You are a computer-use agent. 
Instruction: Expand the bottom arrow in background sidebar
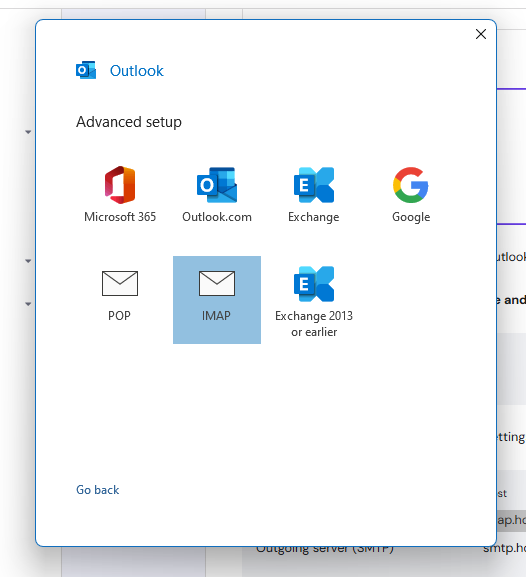pos(28,304)
